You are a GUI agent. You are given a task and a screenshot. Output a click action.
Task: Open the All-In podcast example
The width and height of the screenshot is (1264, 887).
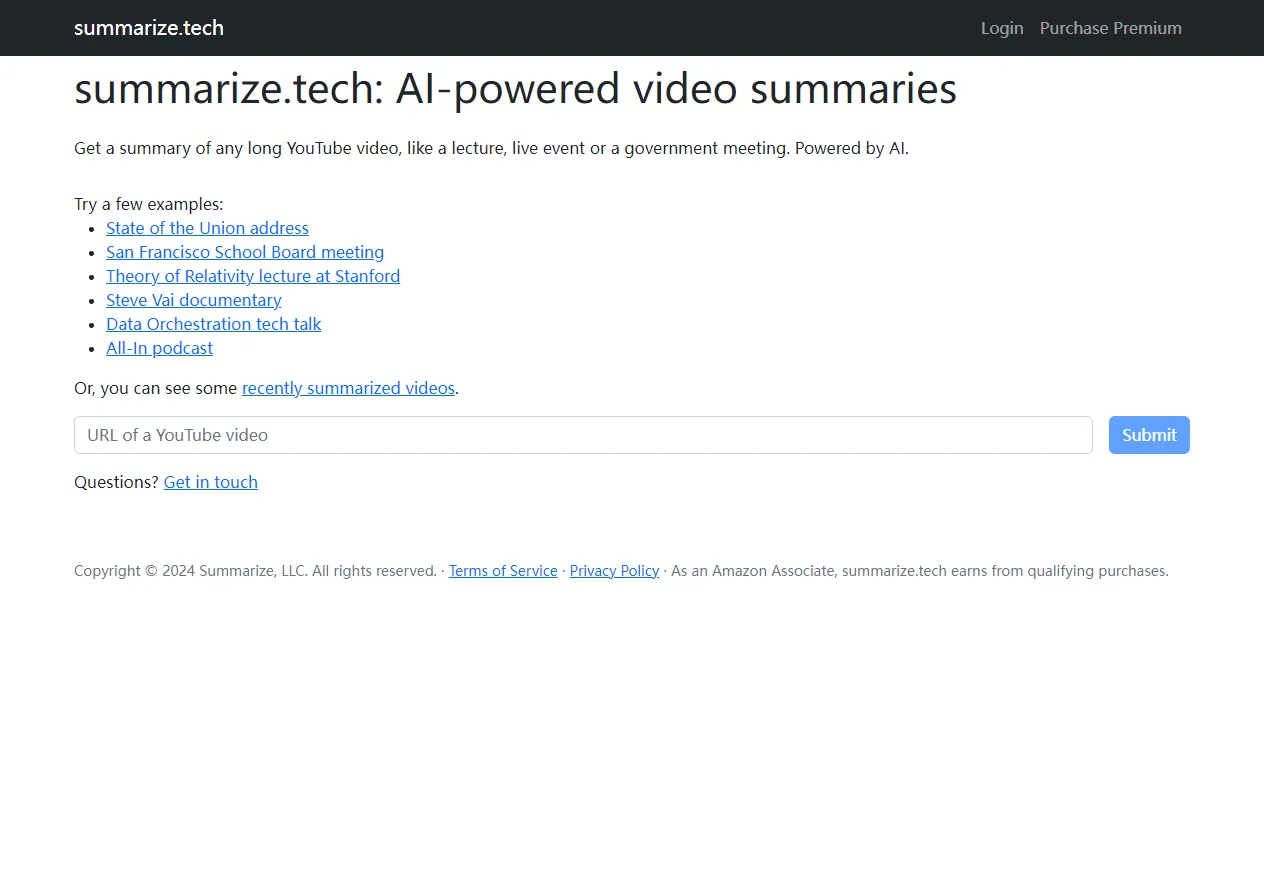tap(159, 348)
